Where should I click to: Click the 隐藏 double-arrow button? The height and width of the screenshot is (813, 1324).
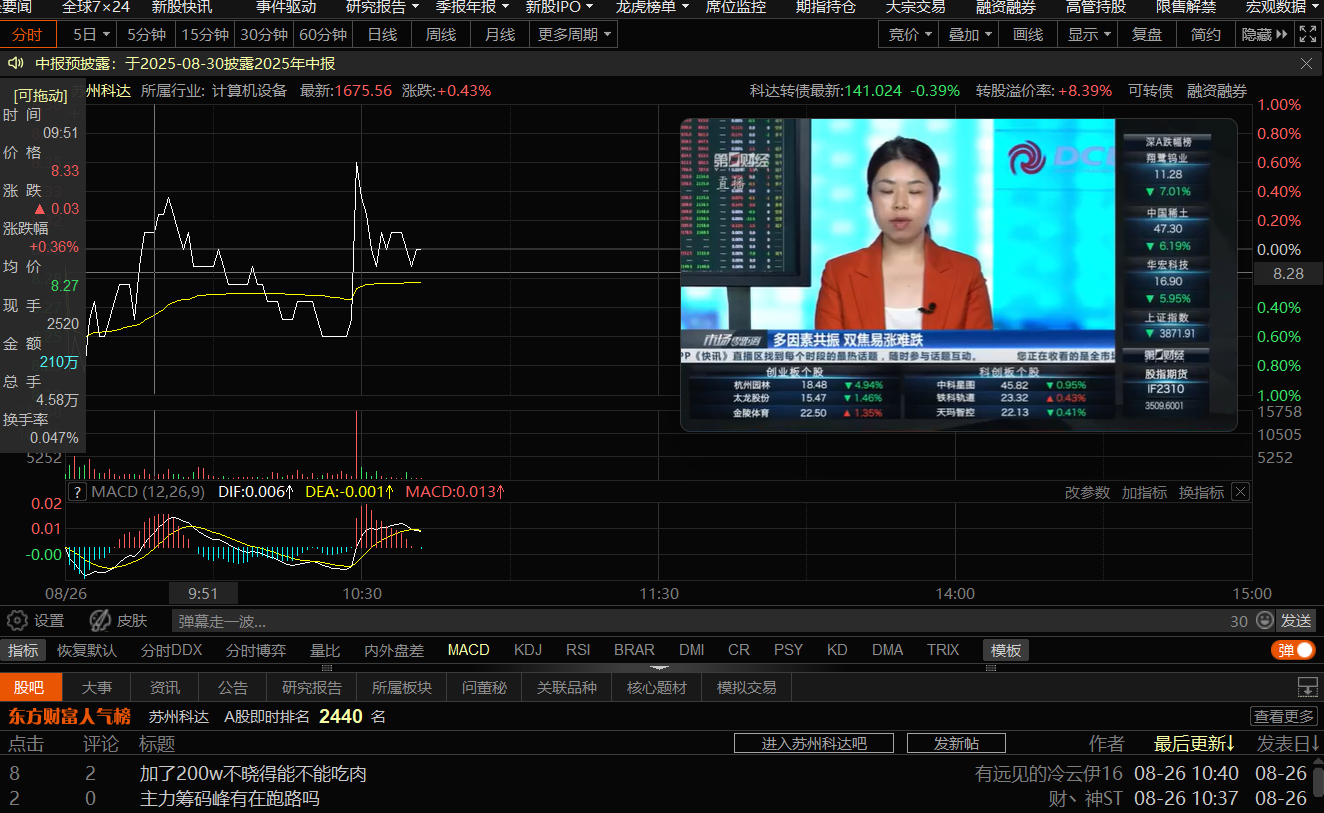[1264, 34]
